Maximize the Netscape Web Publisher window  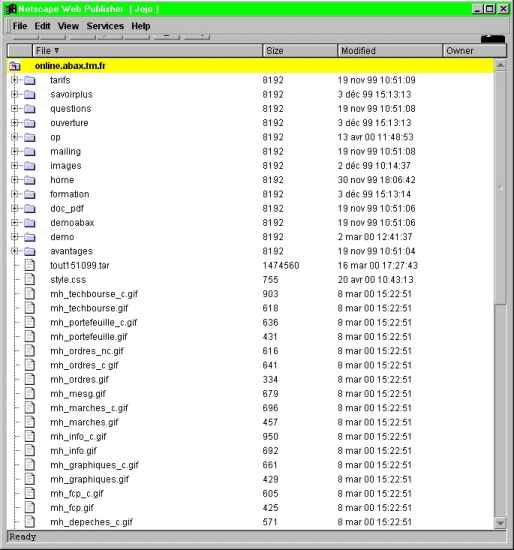pos(490,9)
